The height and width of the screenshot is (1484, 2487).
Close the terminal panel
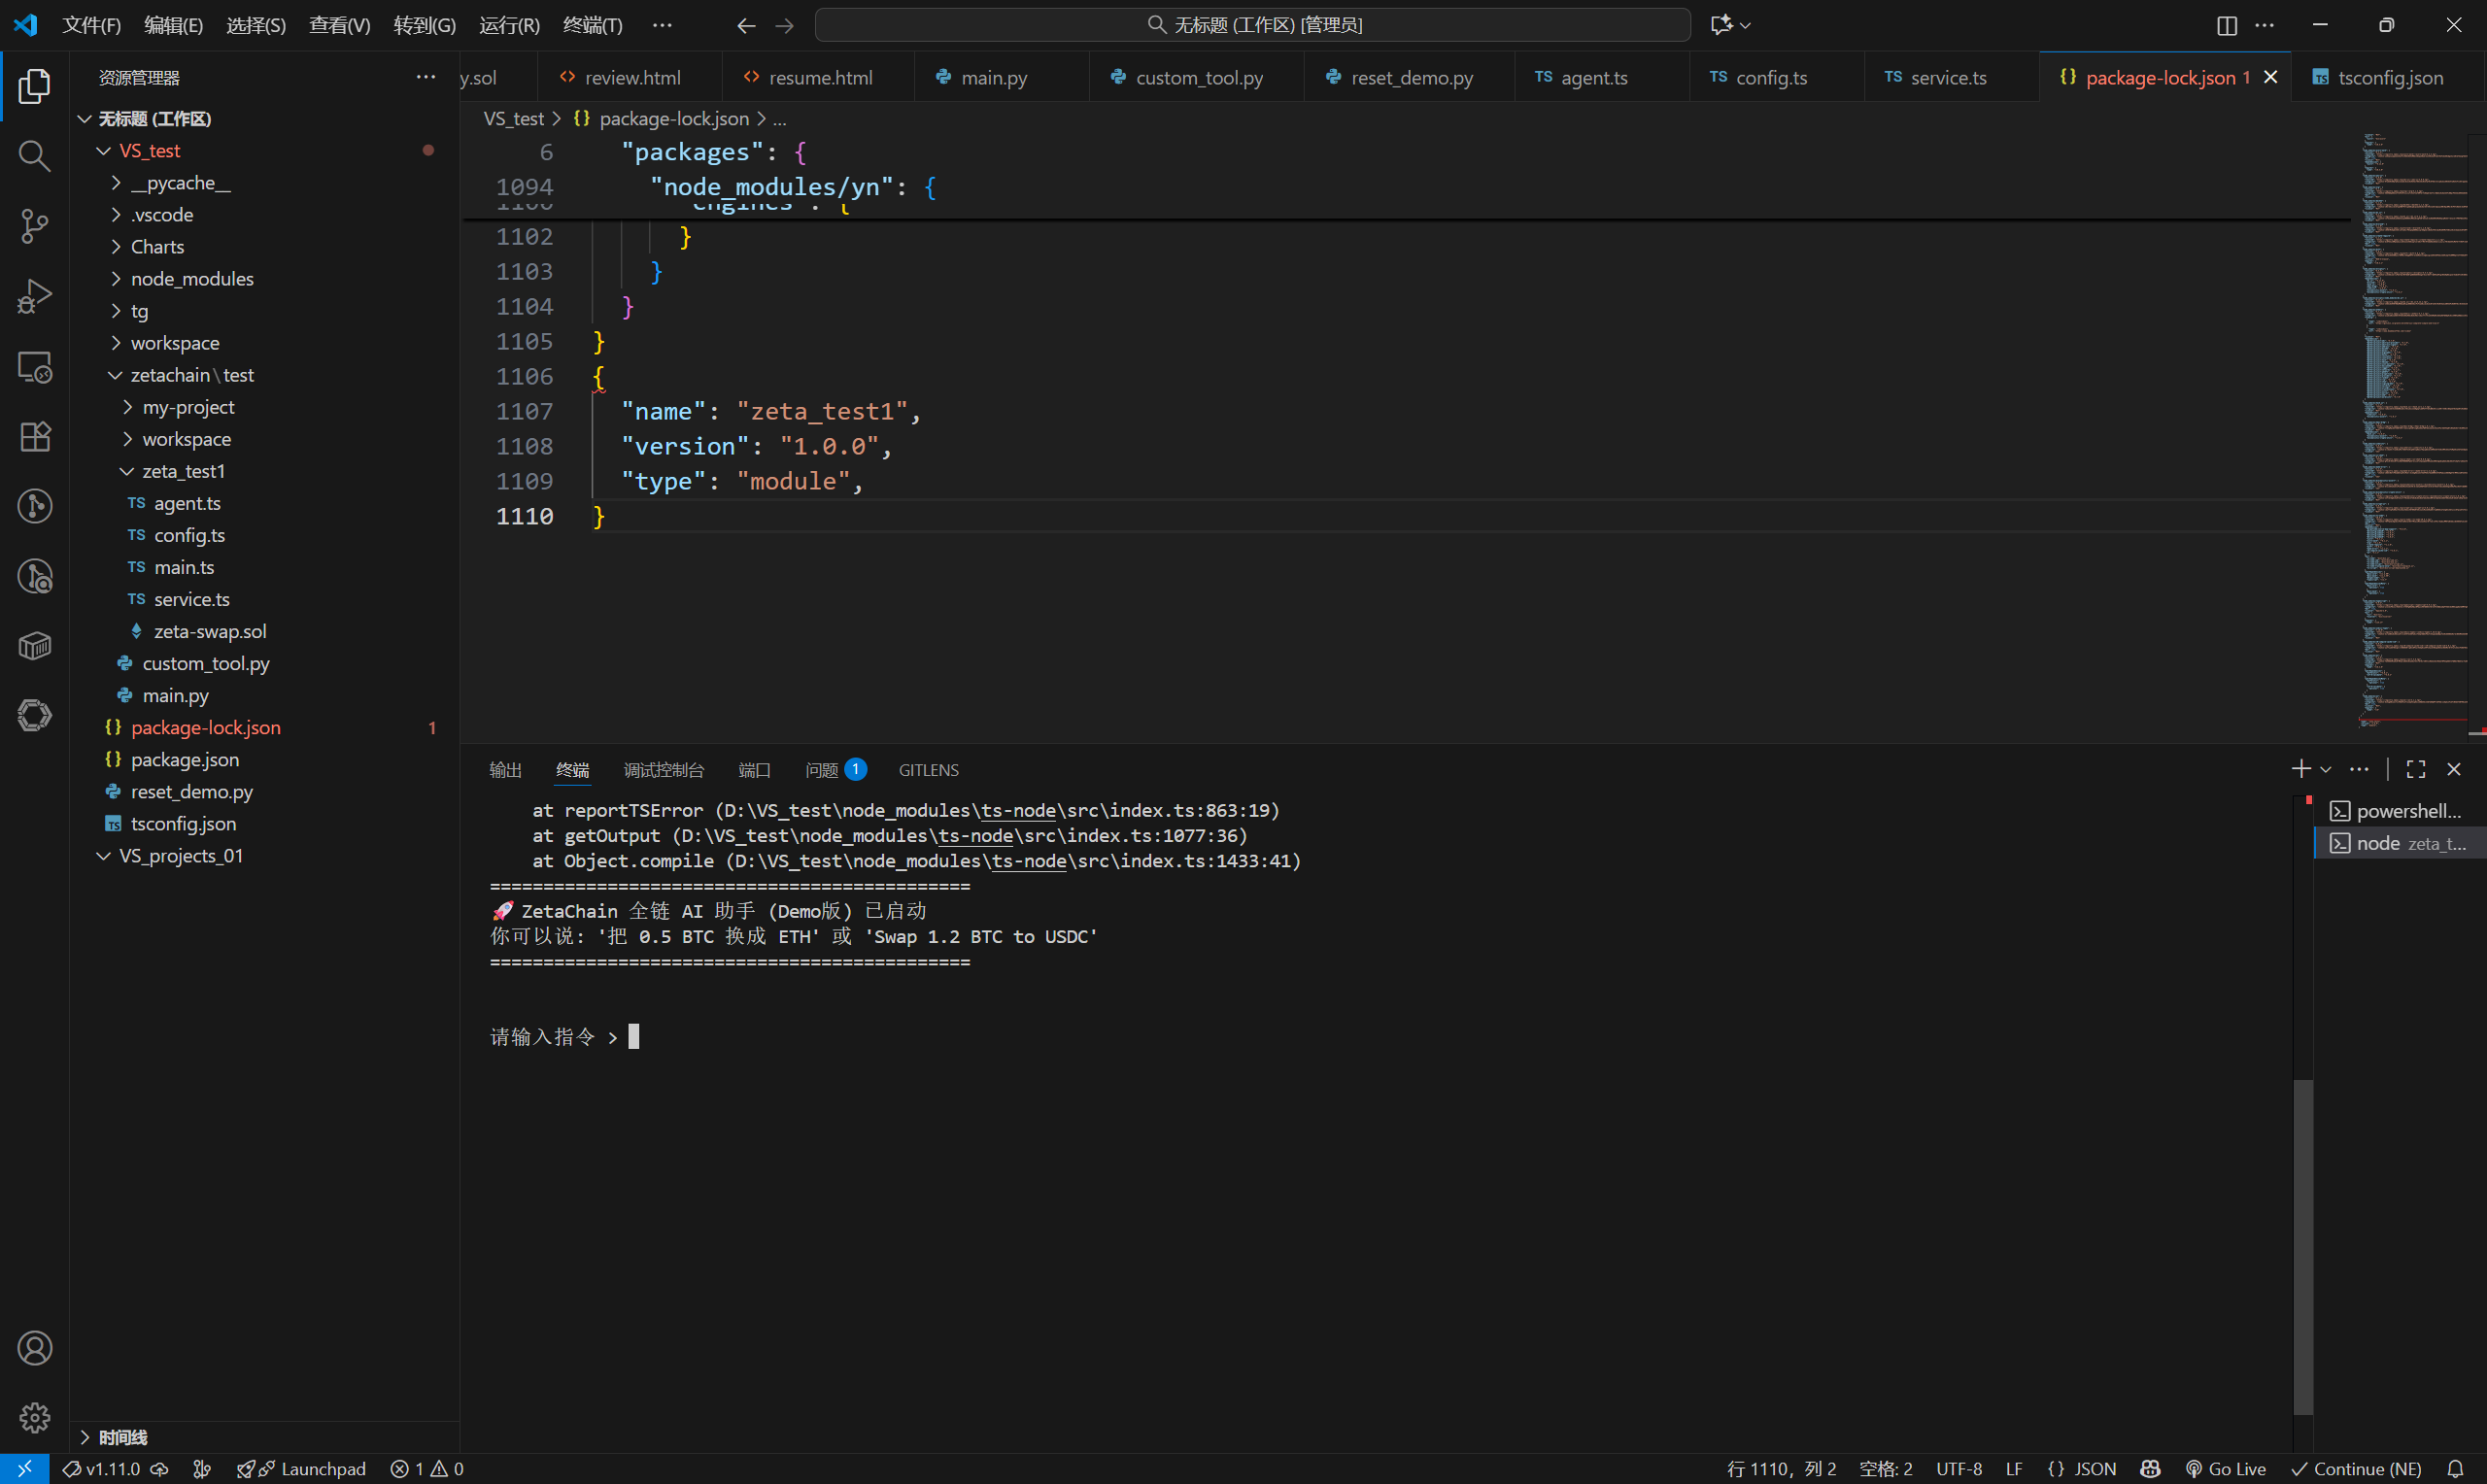[2454, 769]
